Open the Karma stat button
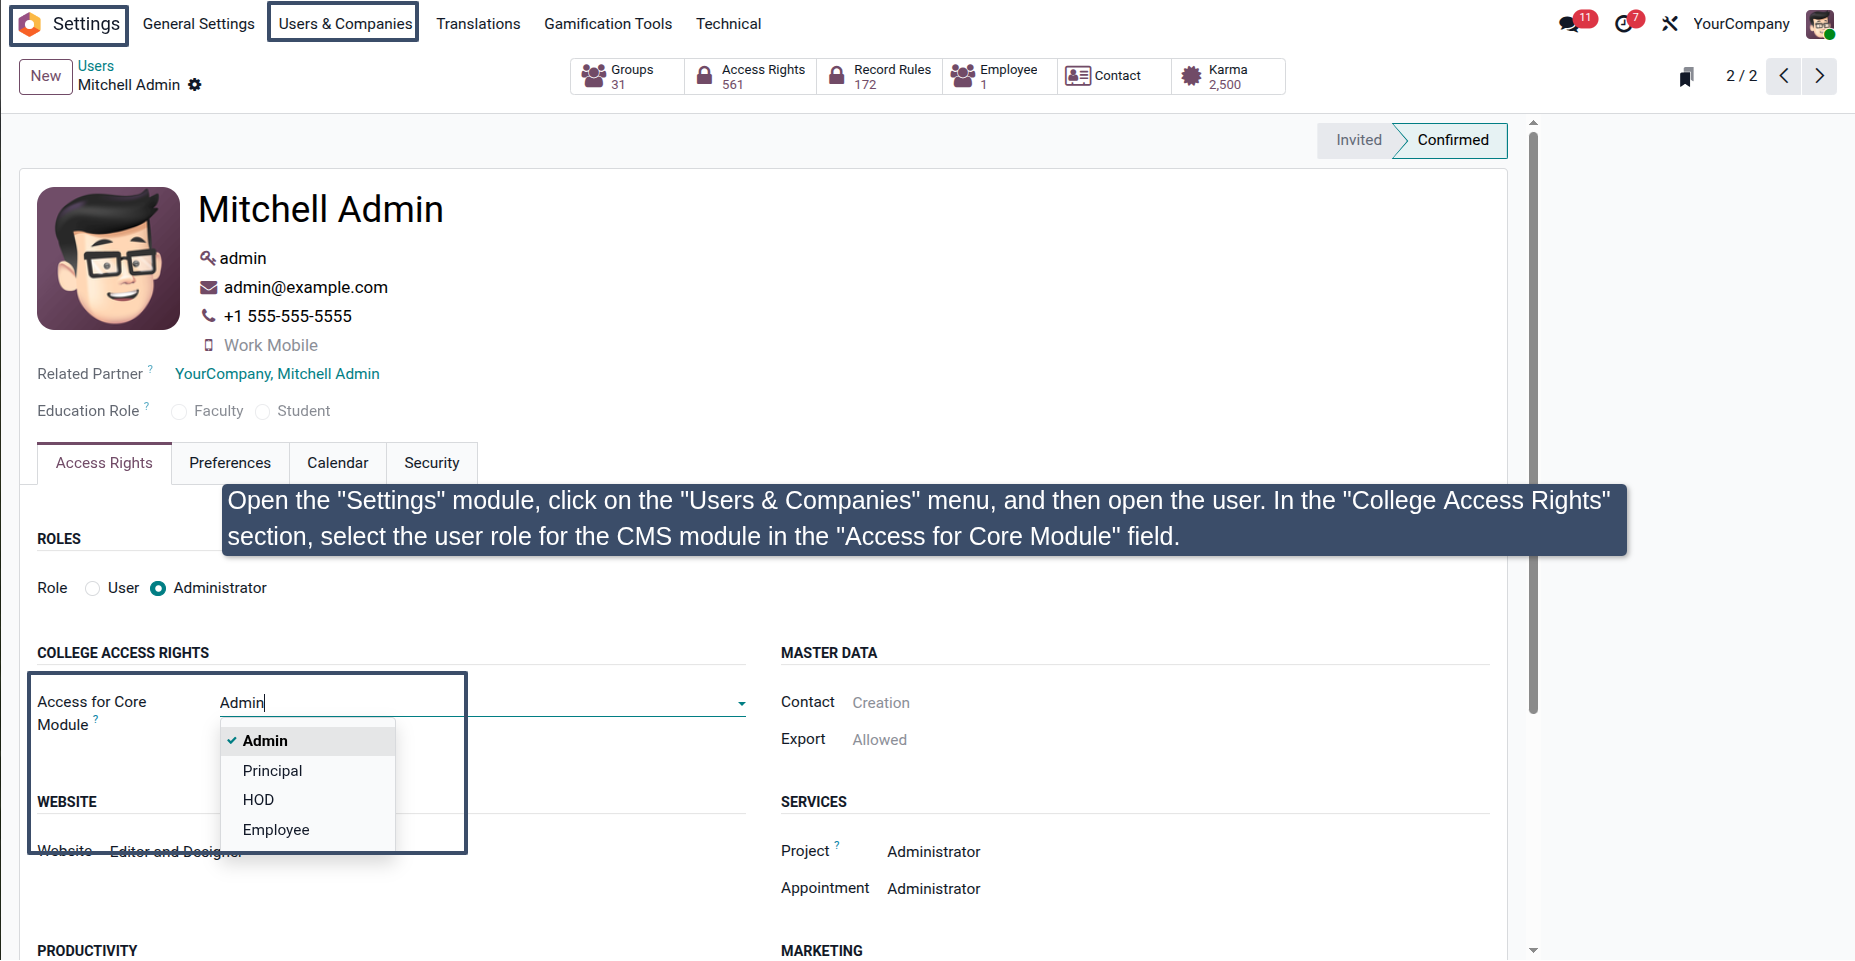Screen dimensions: 1855x961 (1228, 77)
